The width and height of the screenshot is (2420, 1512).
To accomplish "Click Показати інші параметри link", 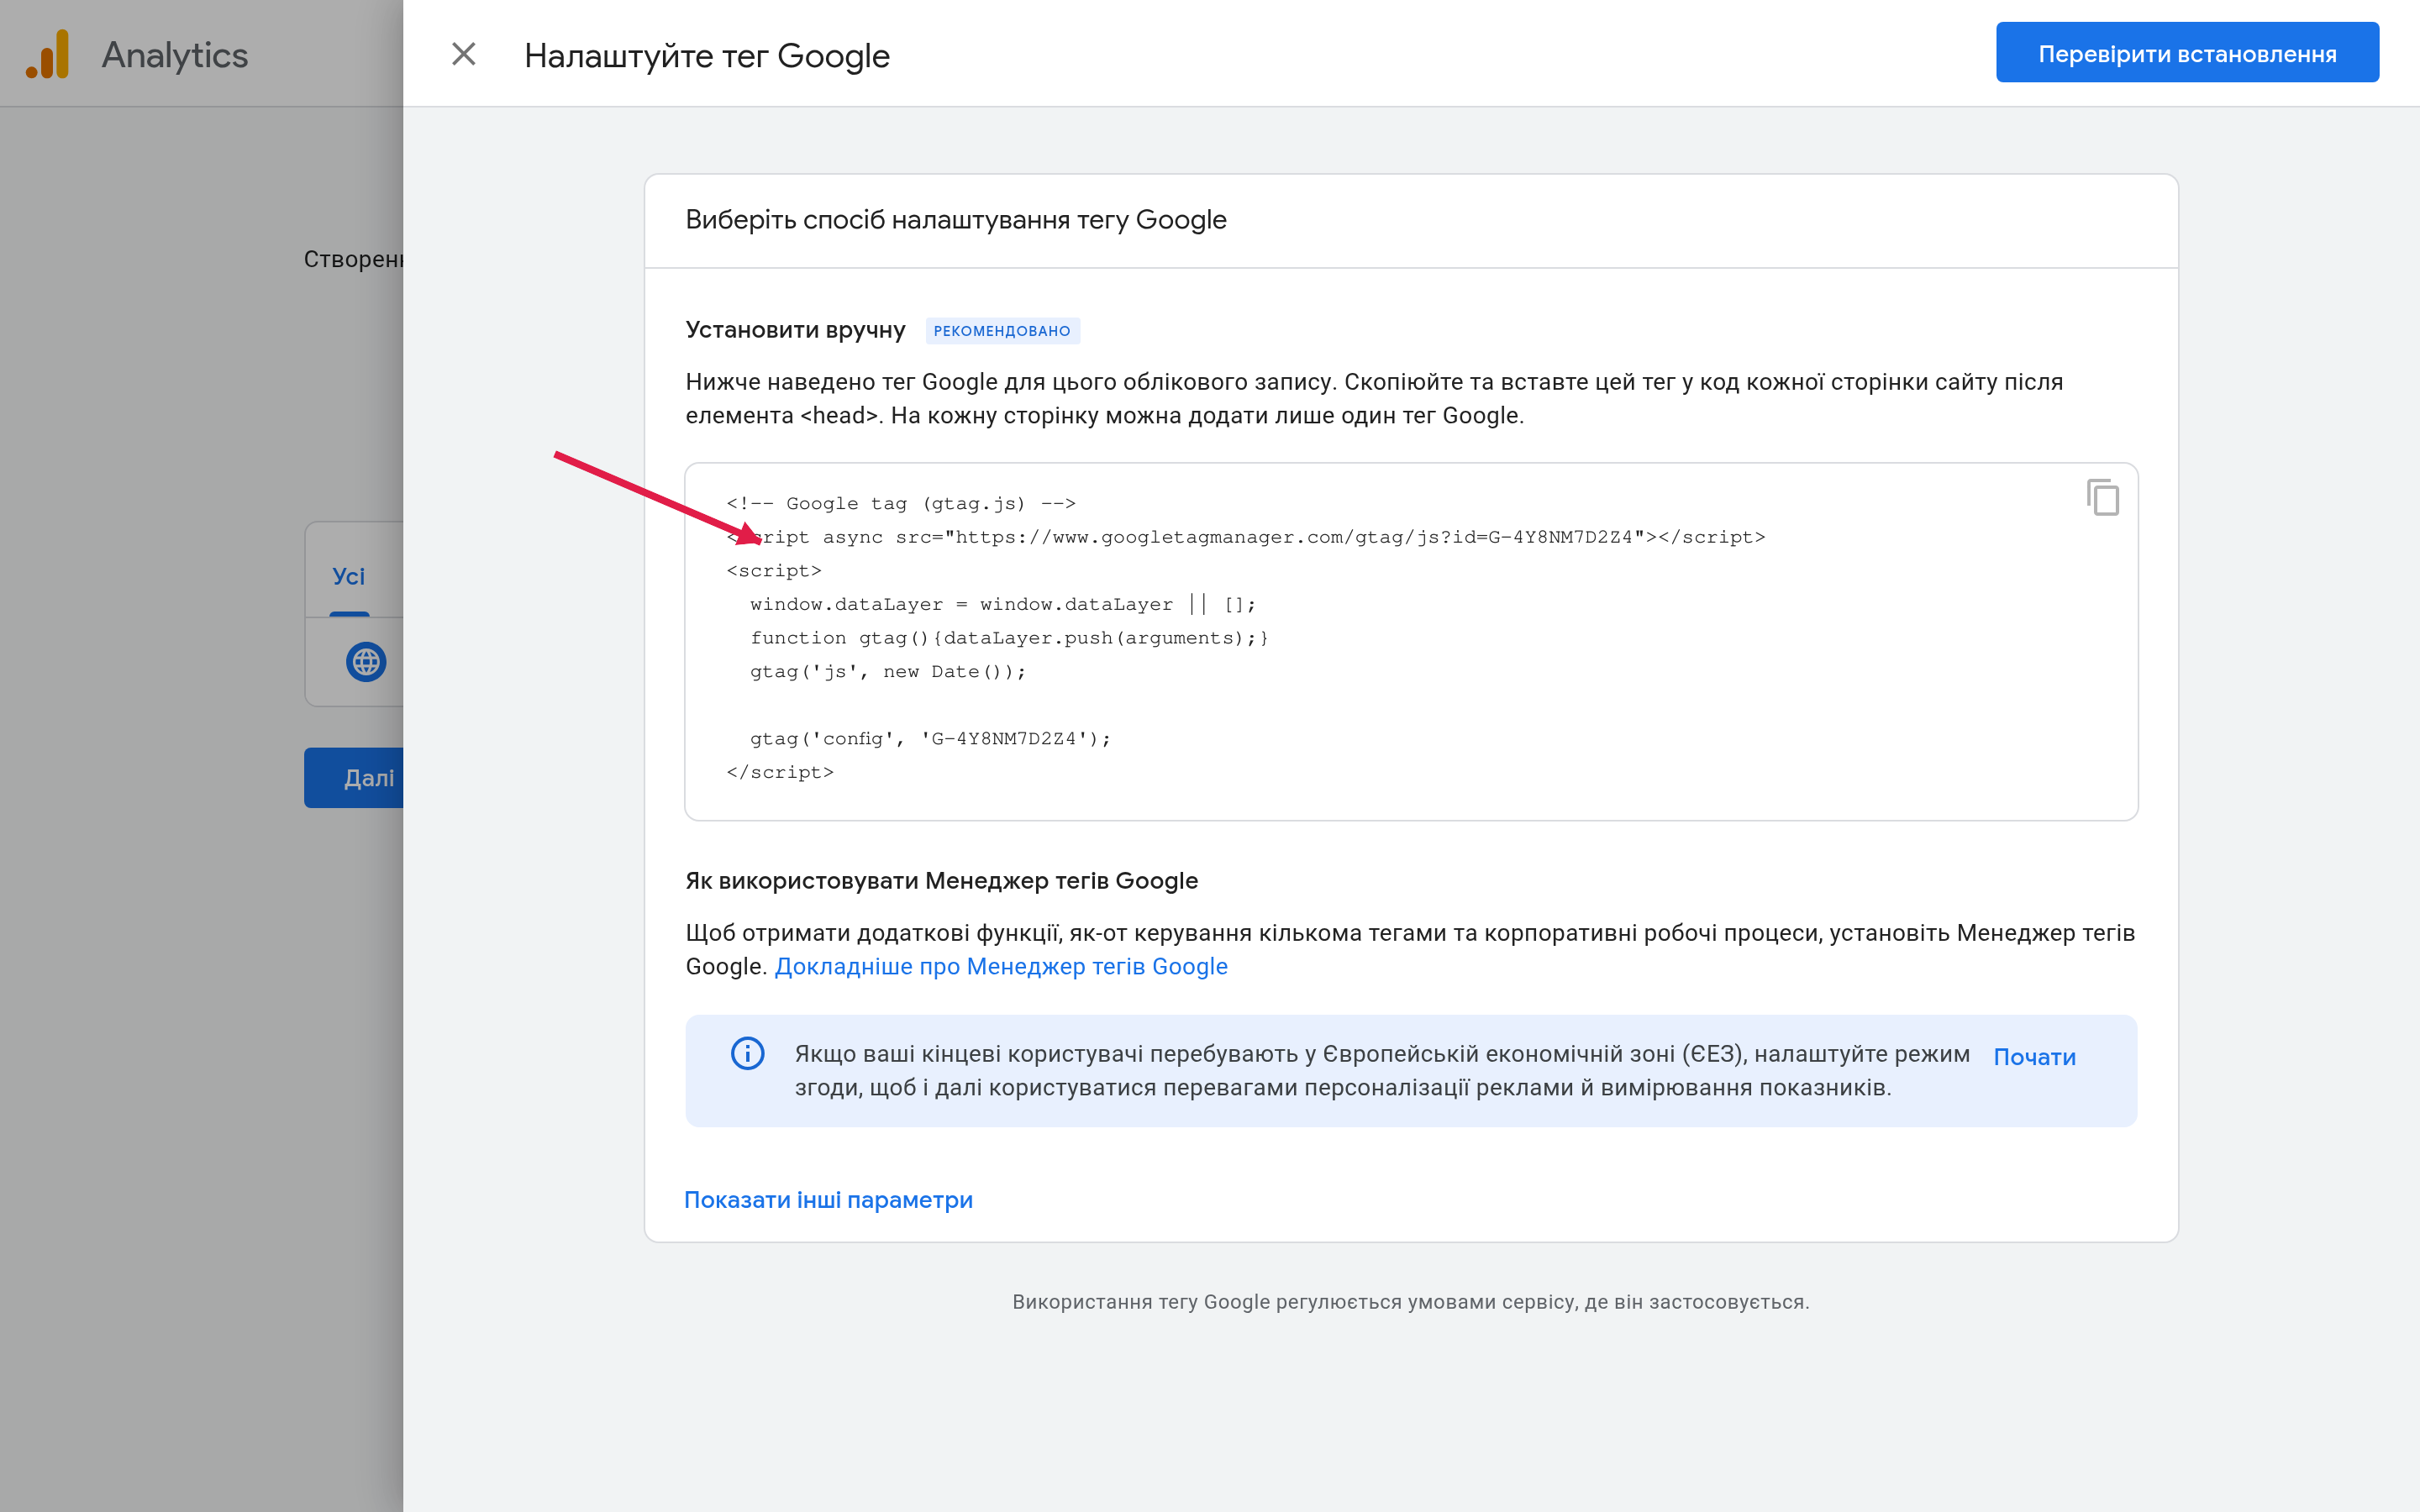I will point(828,1199).
